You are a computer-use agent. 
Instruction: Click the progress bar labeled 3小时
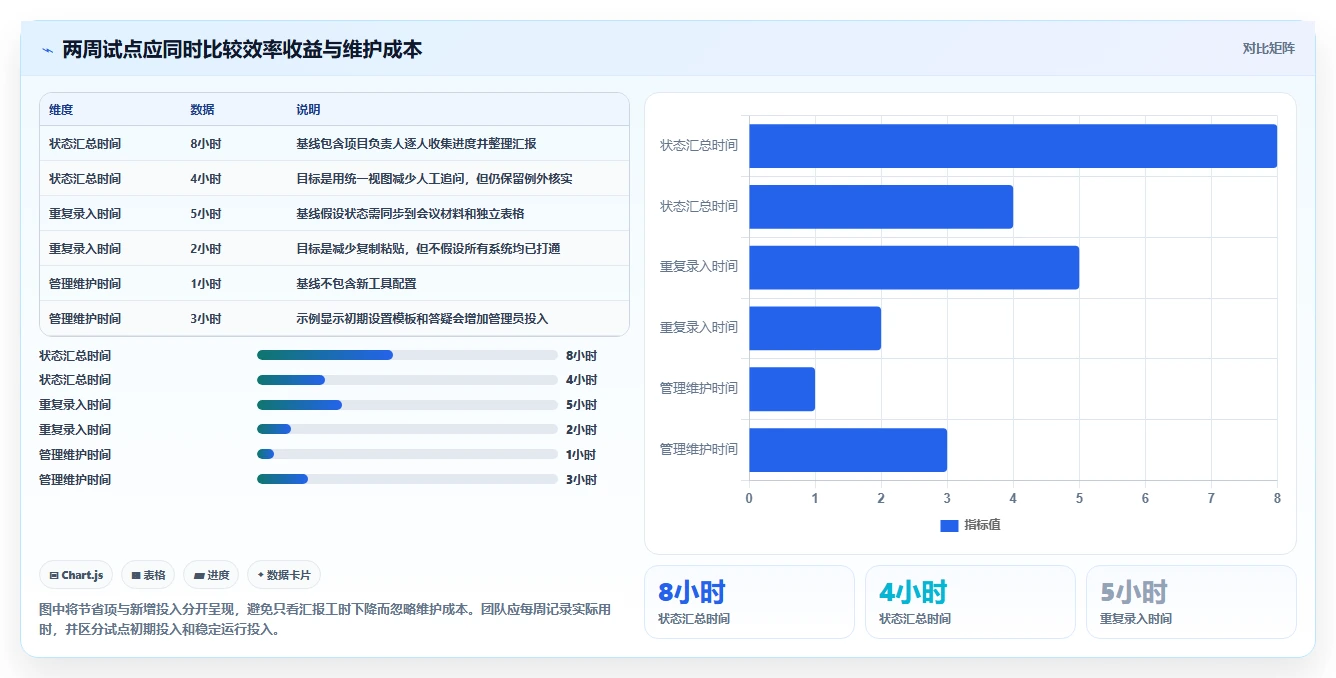(x=407, y=480)
